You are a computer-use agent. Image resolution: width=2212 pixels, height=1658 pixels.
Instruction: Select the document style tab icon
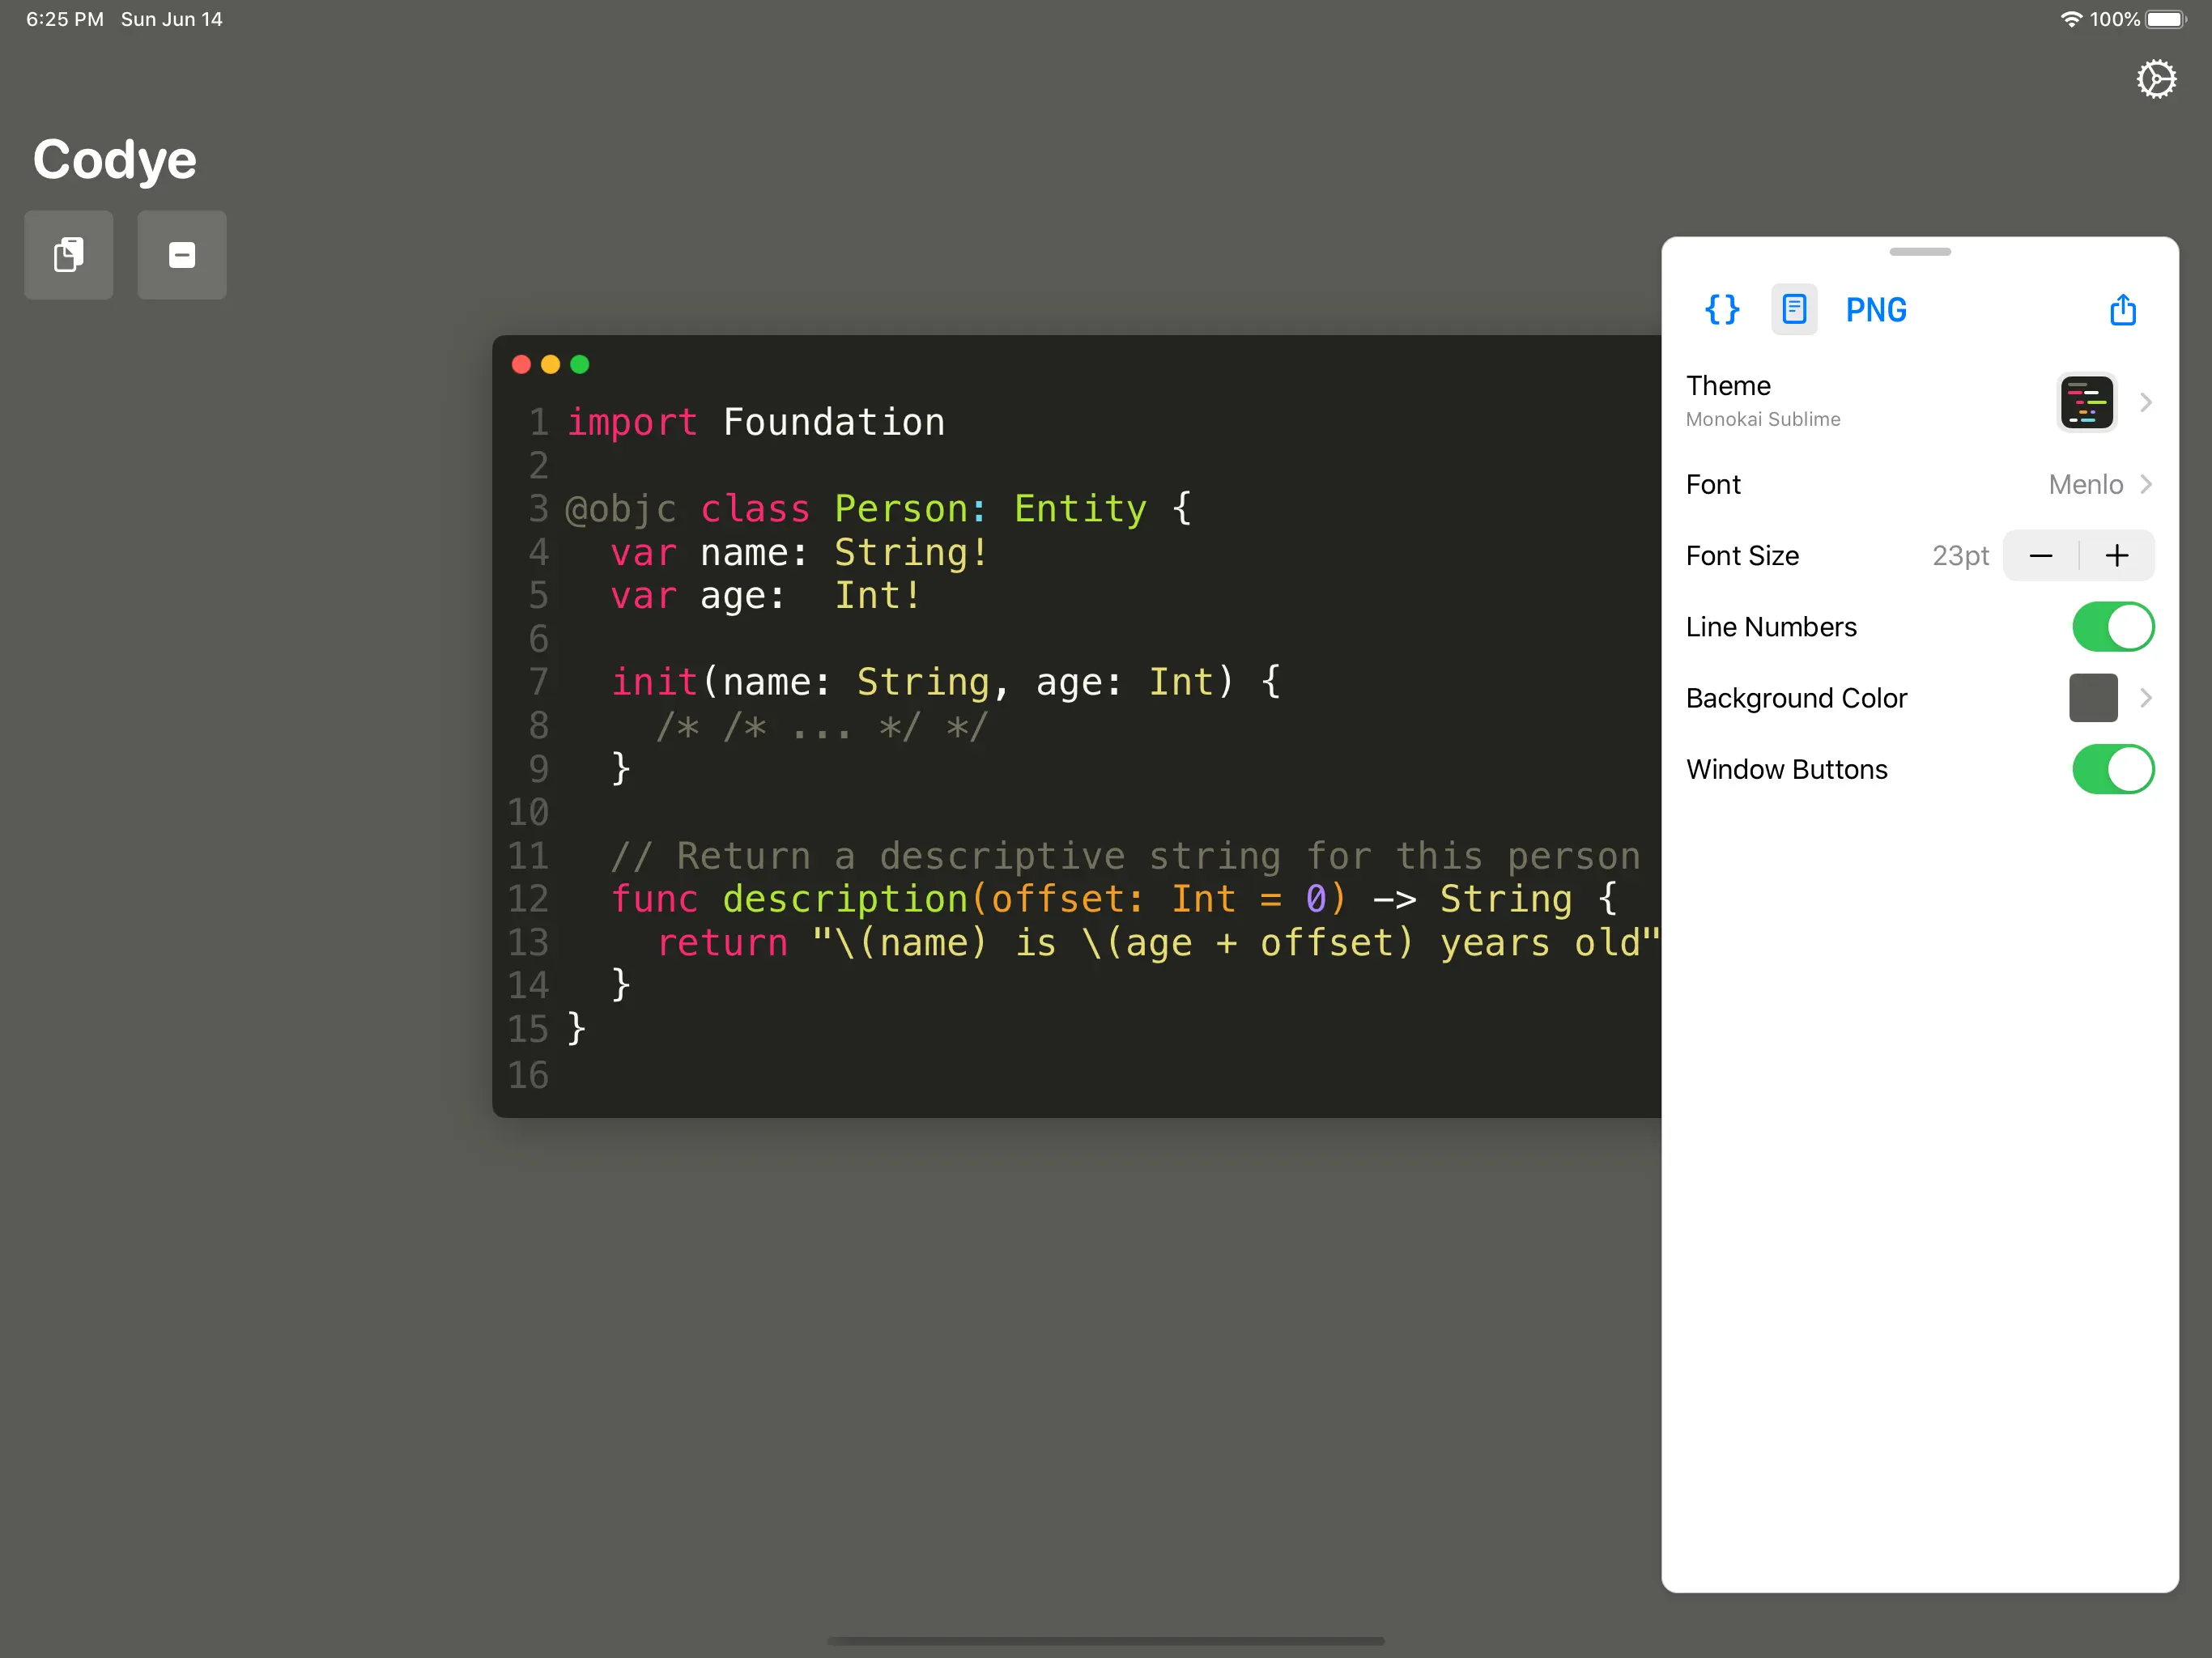click(x=1794, y=309)
